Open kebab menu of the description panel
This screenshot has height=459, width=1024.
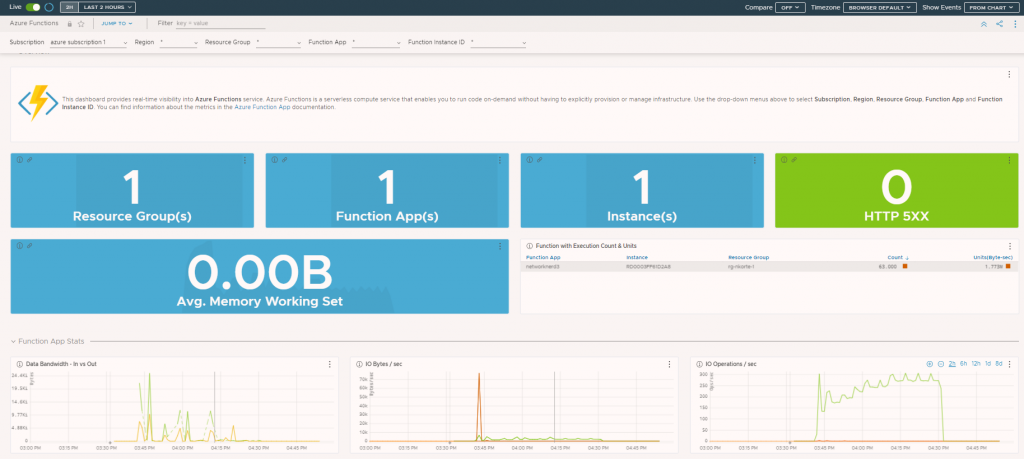point(1009,74)
